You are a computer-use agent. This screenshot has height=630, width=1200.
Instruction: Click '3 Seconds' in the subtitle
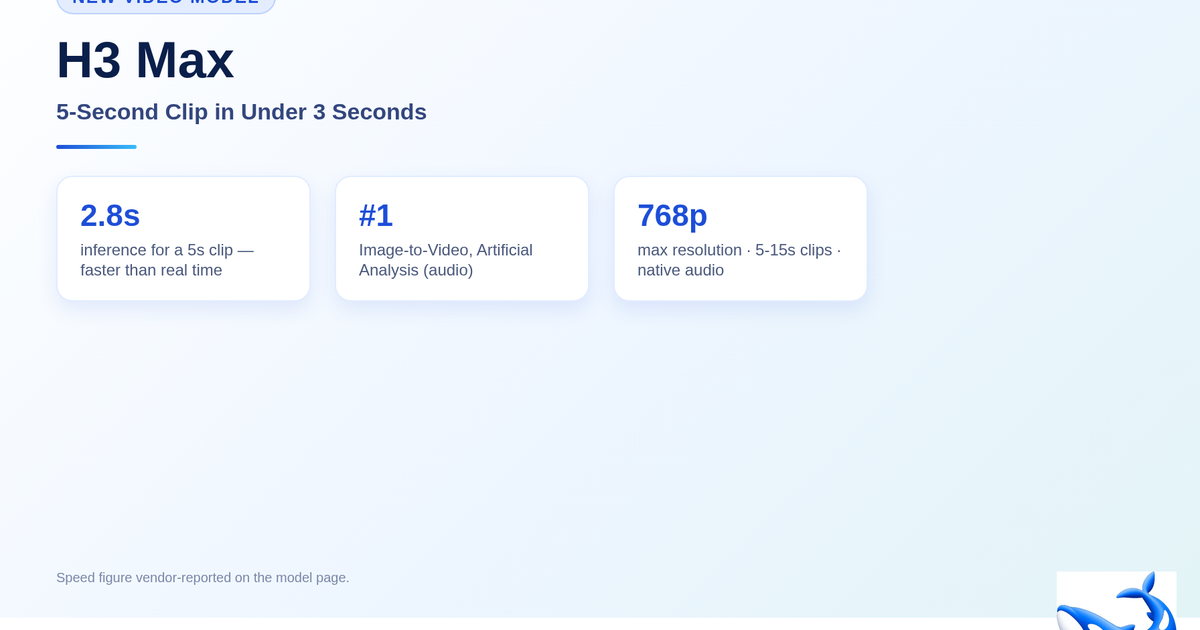(x=370, y=112)
